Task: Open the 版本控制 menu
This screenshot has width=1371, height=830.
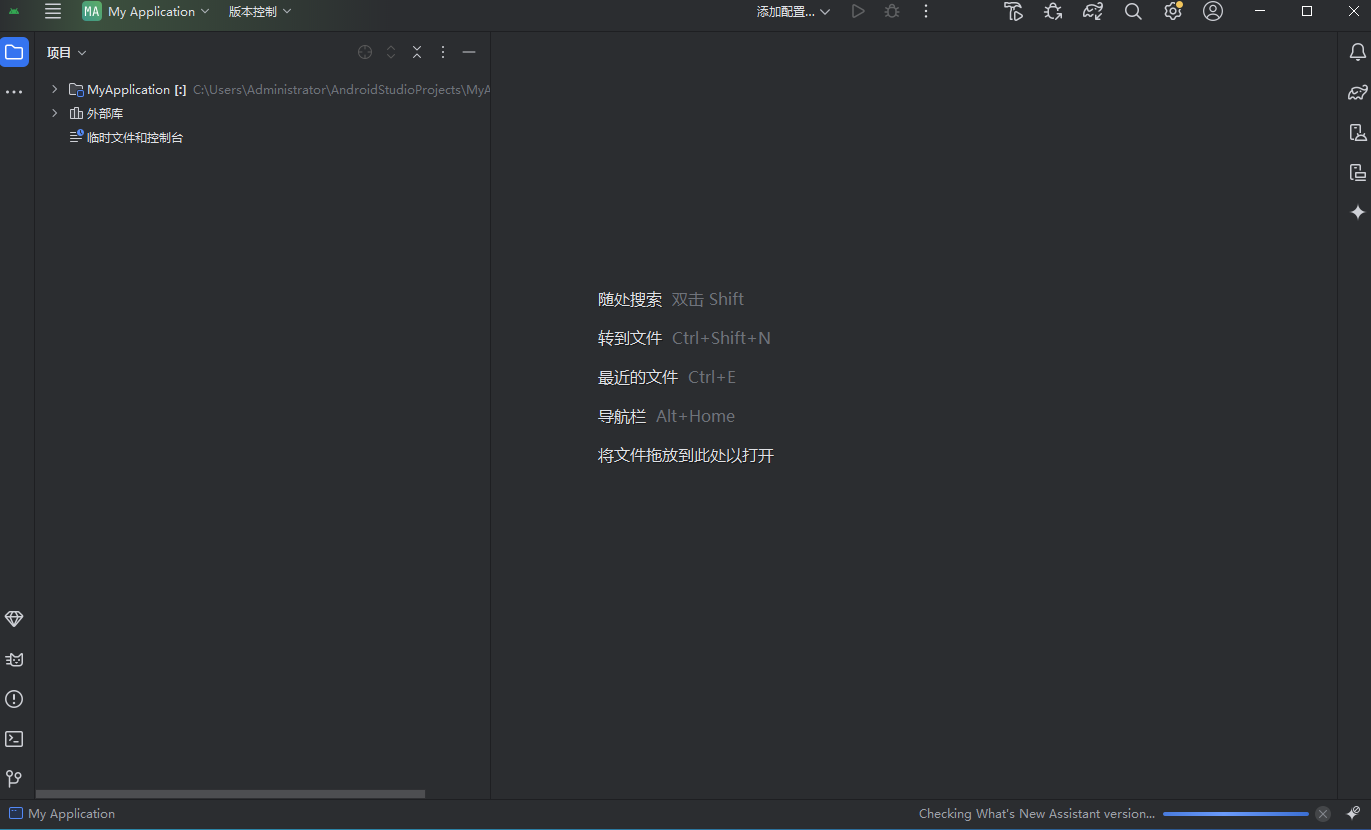Action: 259,12
